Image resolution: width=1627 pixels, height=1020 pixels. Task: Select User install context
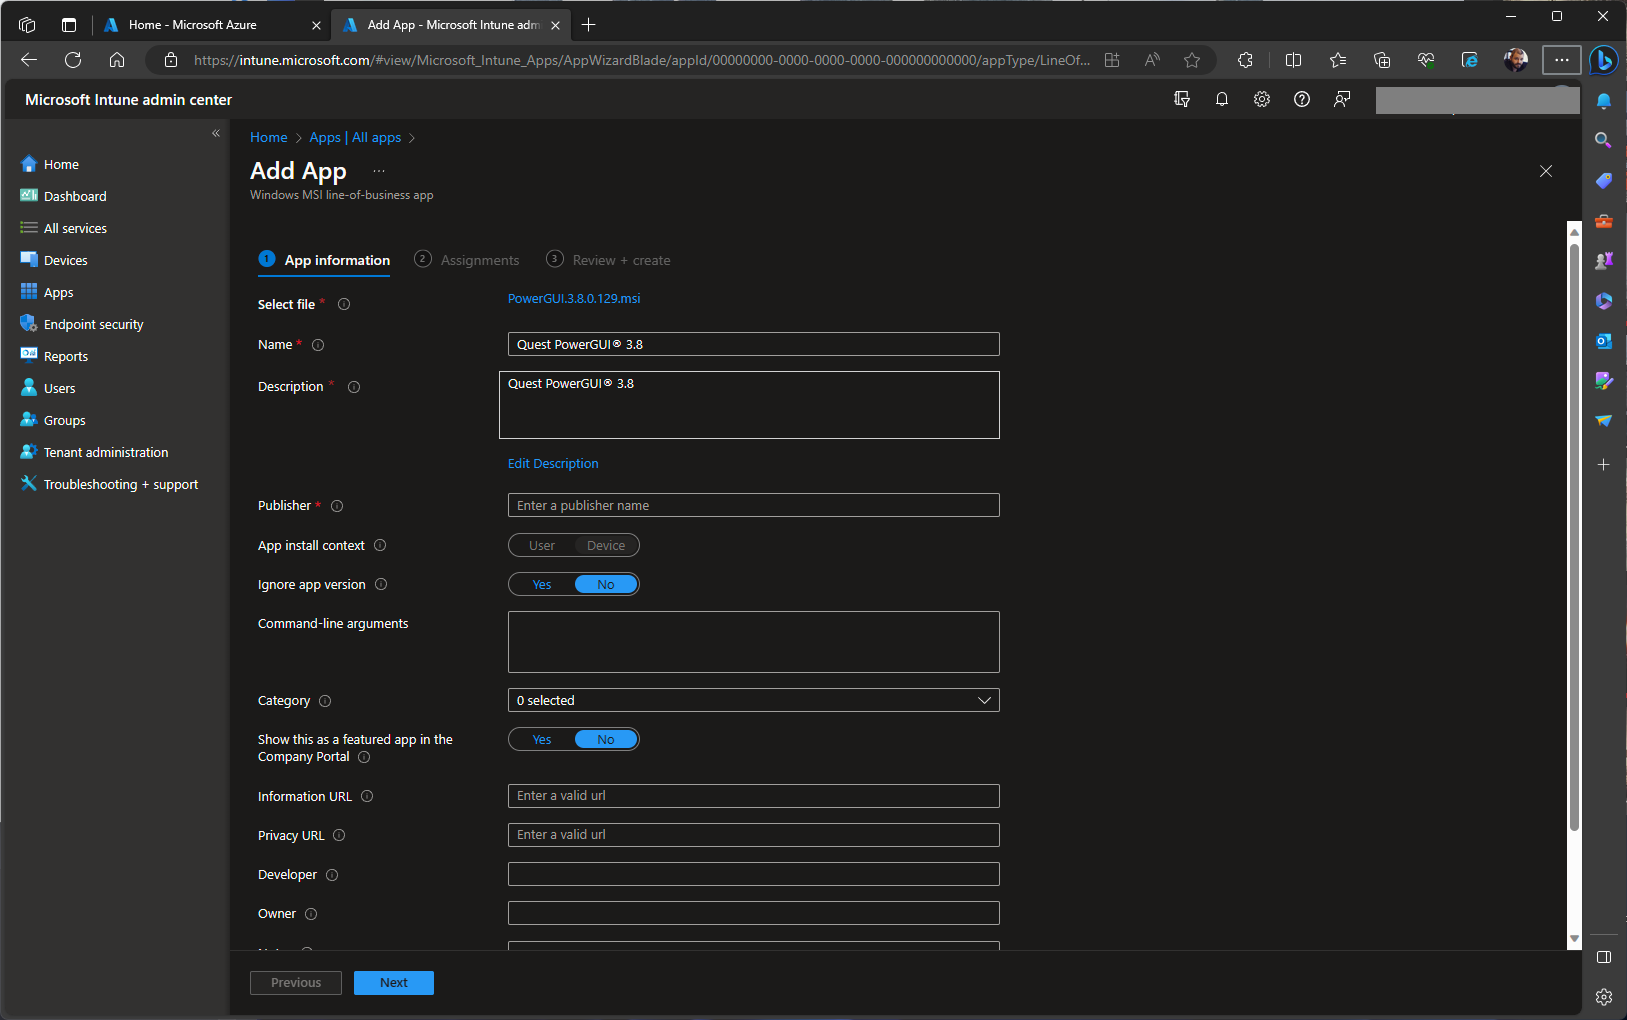point(542,546)
